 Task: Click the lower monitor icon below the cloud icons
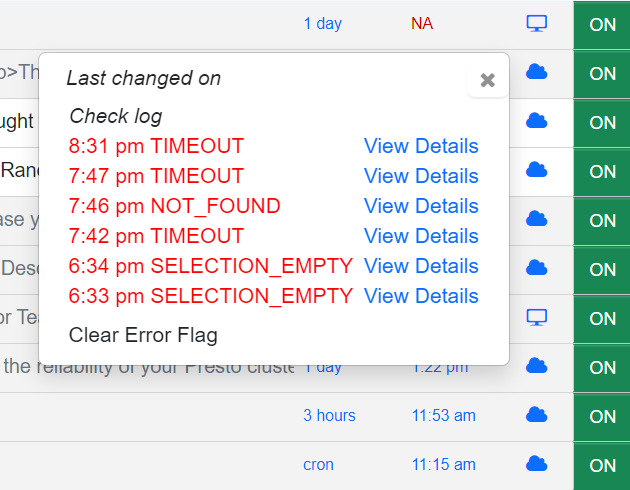coord(537,317)
